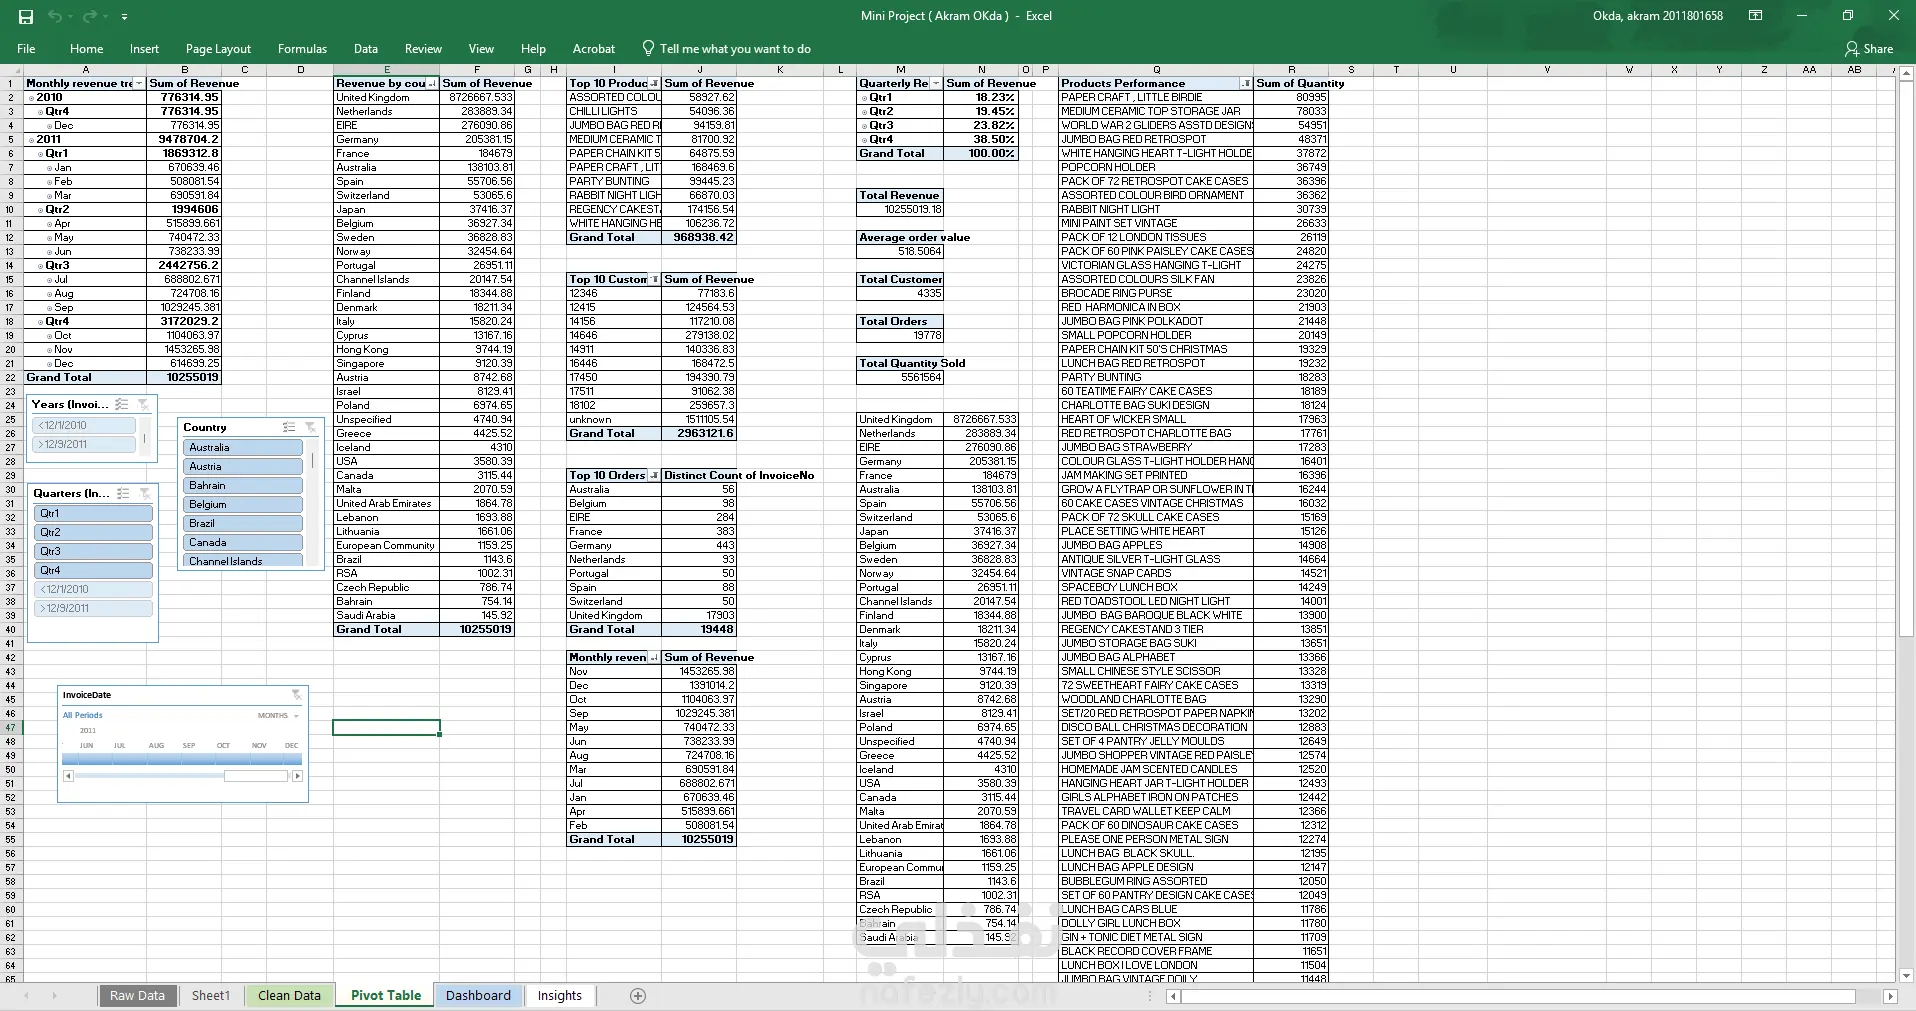Toggle Belgium in Country slicer
The width and height of the screenshot is (1916, 1011).
coord(243,504)
